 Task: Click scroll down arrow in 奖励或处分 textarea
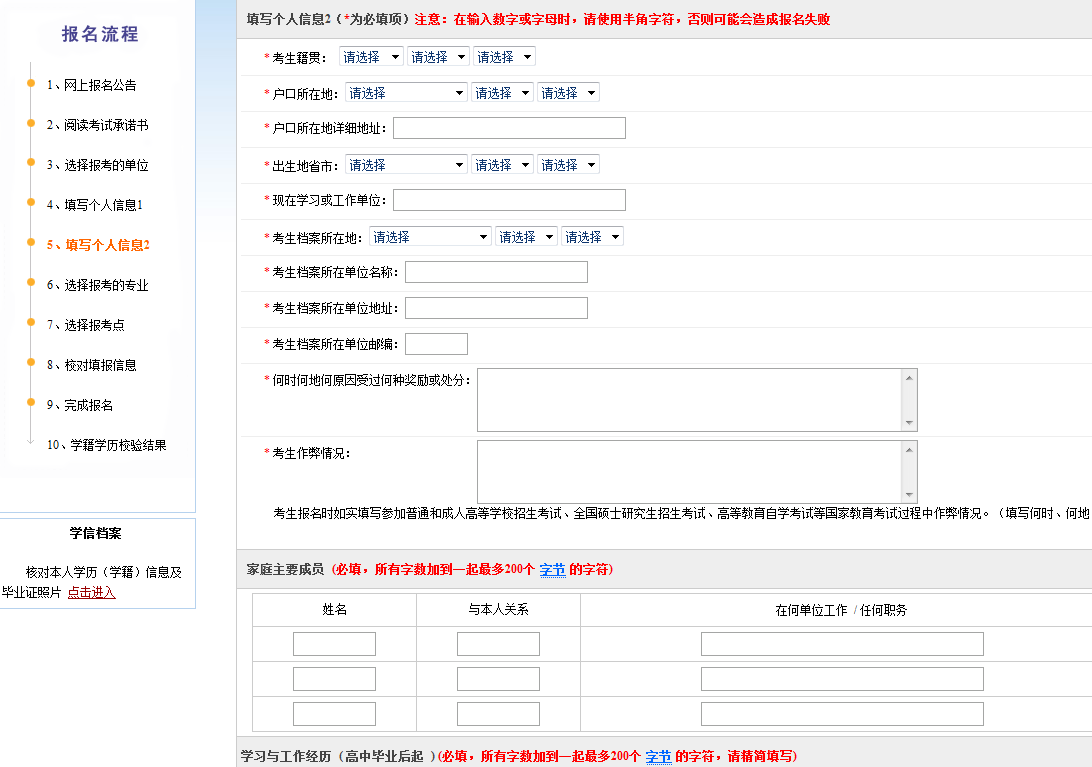tap(909, 423)
